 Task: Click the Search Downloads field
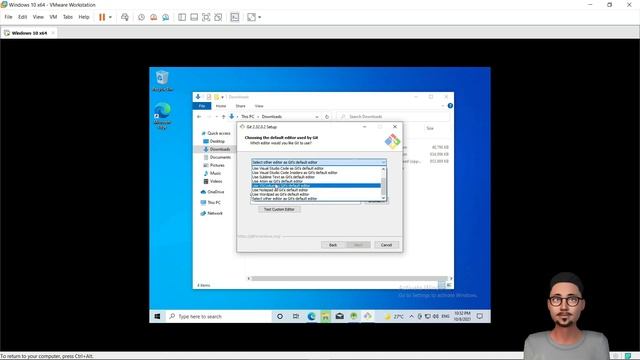pos(393,117)
